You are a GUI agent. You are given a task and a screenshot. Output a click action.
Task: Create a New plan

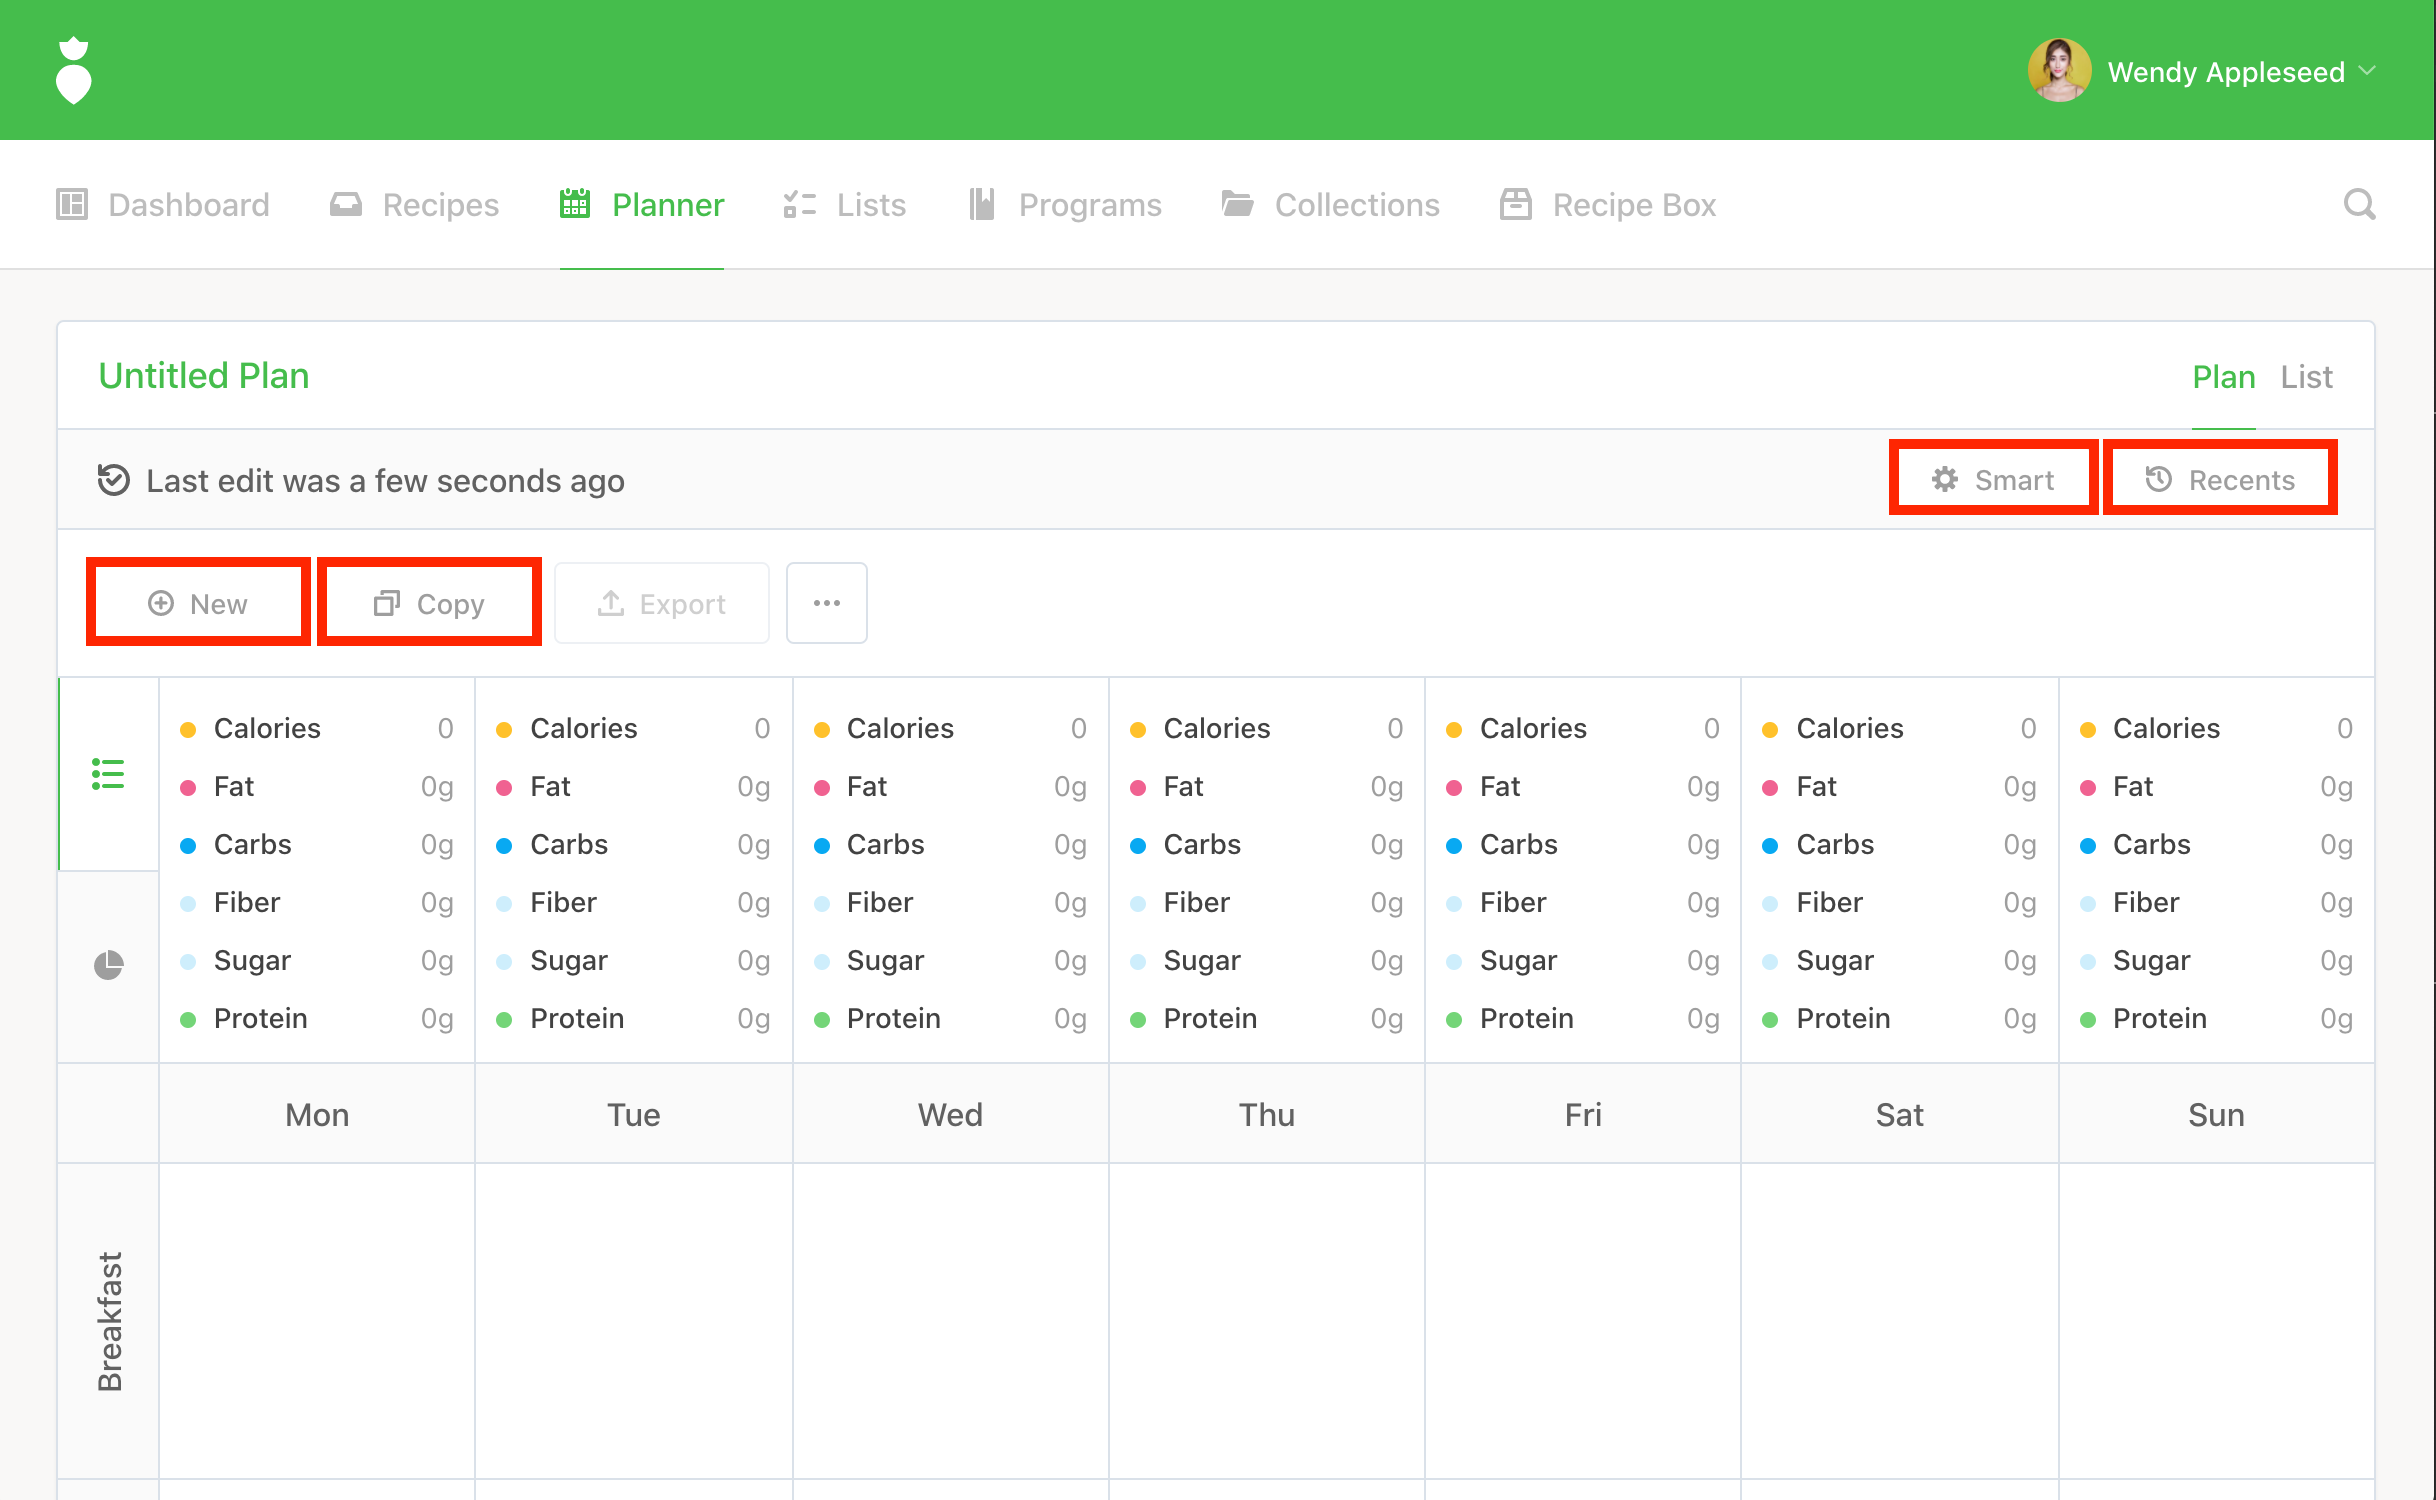(x=198, y=603)
